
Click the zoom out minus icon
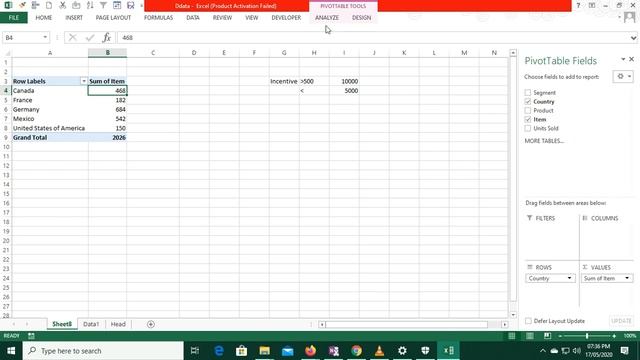560,336
